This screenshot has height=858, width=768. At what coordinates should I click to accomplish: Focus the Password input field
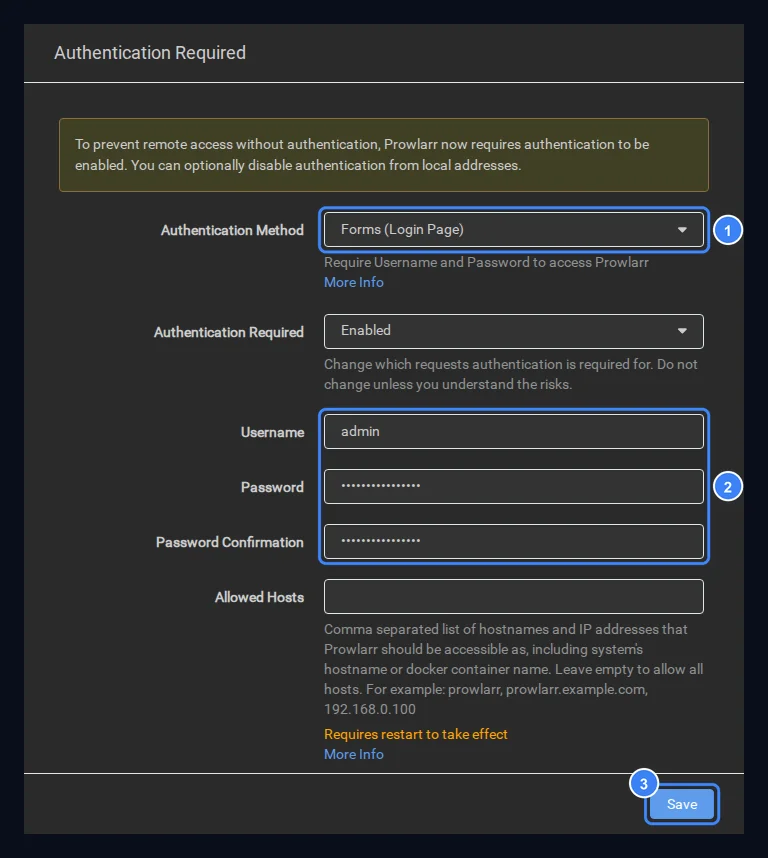[x=514, y=486]
